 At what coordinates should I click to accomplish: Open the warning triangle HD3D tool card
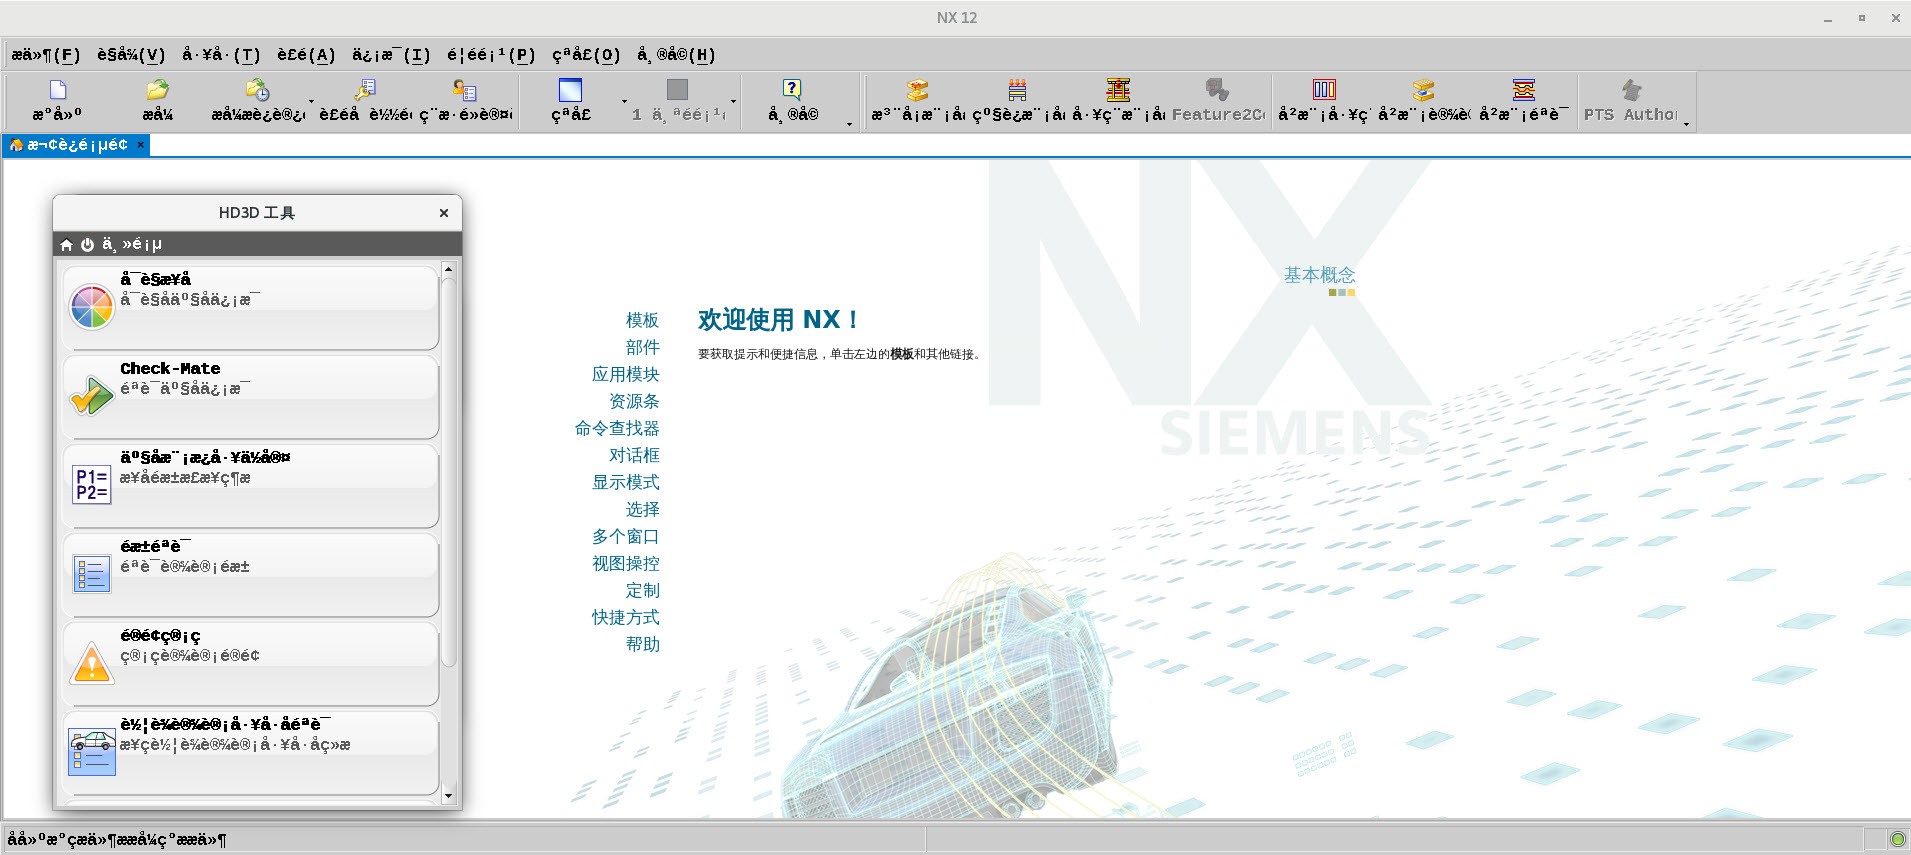click(251, 664)
